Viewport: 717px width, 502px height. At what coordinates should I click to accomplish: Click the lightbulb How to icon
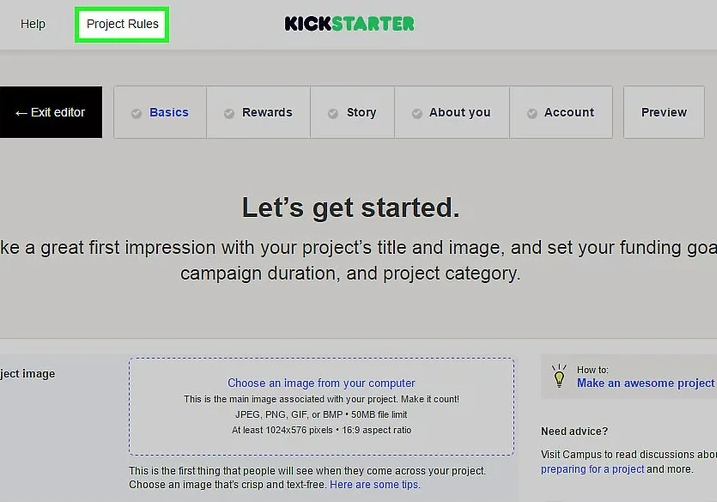(x=559, y=376)
